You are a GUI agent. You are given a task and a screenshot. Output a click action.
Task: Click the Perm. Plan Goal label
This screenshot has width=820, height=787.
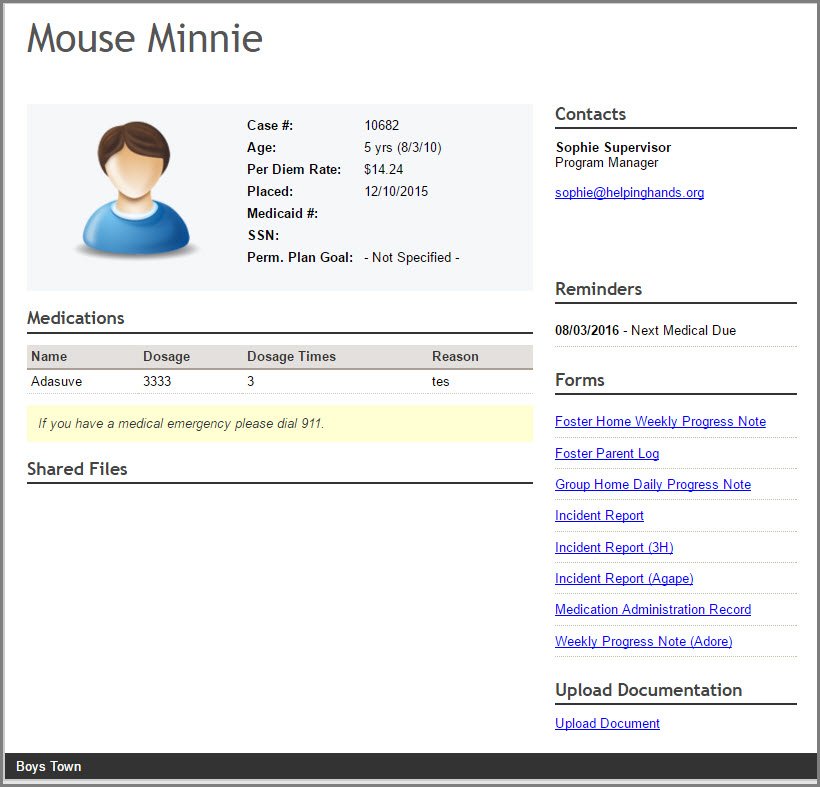pos(300,258)
